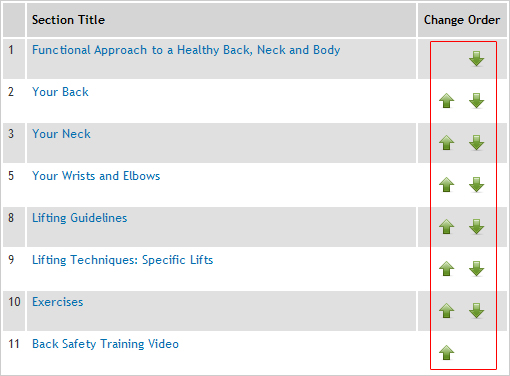Move Exercises section up
Image resolution: width=510 pixels, height=376 pixels.
pyautogui.click(x=447, y=311)
